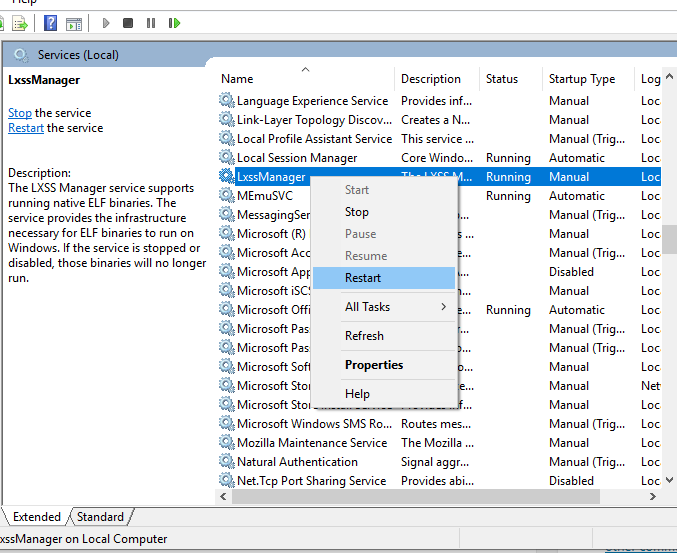This screenshot has width=677, height=553.
Task: Click the Pause Service toolbar icon
Action: click(x=151, y=23)
